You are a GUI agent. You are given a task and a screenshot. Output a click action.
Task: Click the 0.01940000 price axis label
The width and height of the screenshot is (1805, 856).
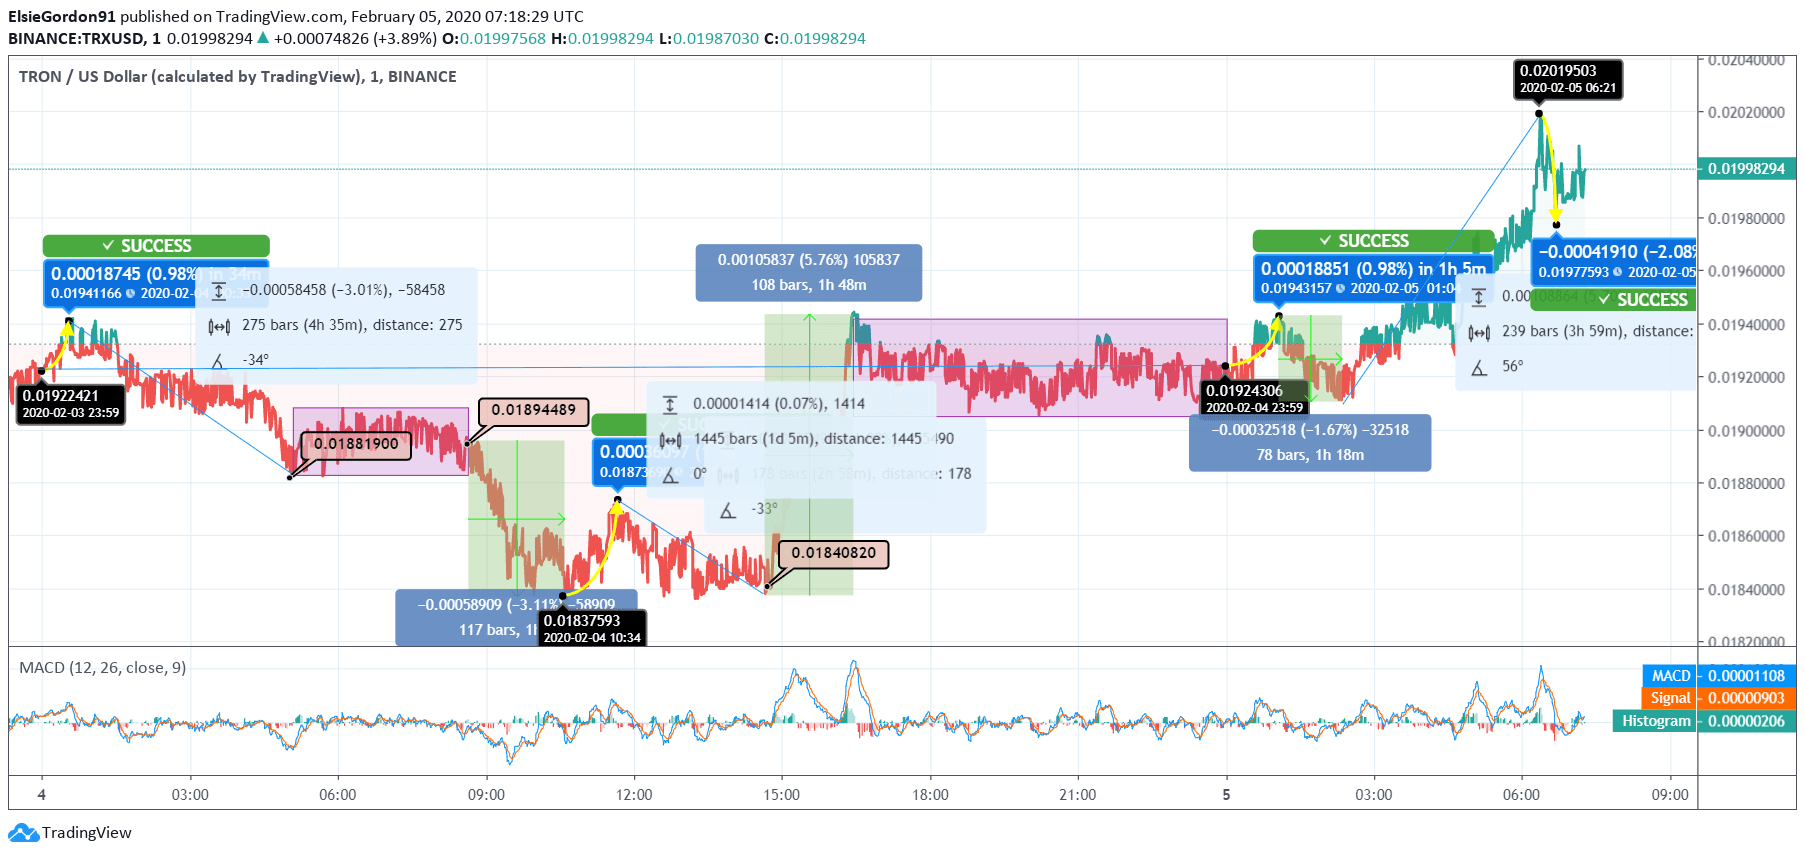click(x=1746, y=325)
